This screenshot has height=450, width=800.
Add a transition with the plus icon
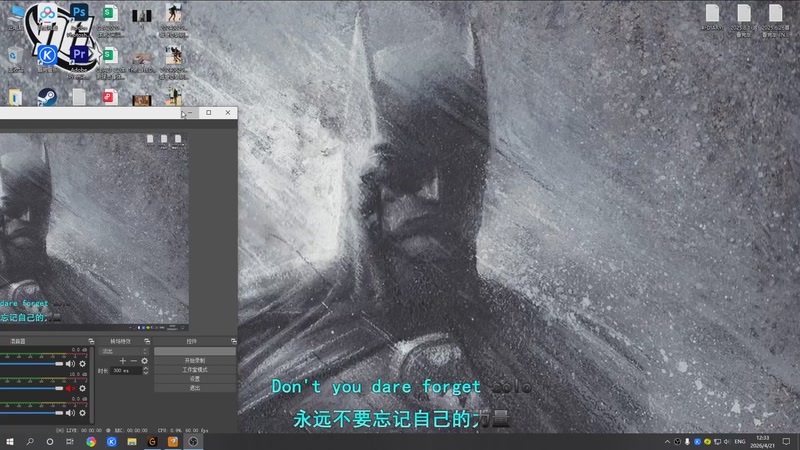click(x=122, y=361)
